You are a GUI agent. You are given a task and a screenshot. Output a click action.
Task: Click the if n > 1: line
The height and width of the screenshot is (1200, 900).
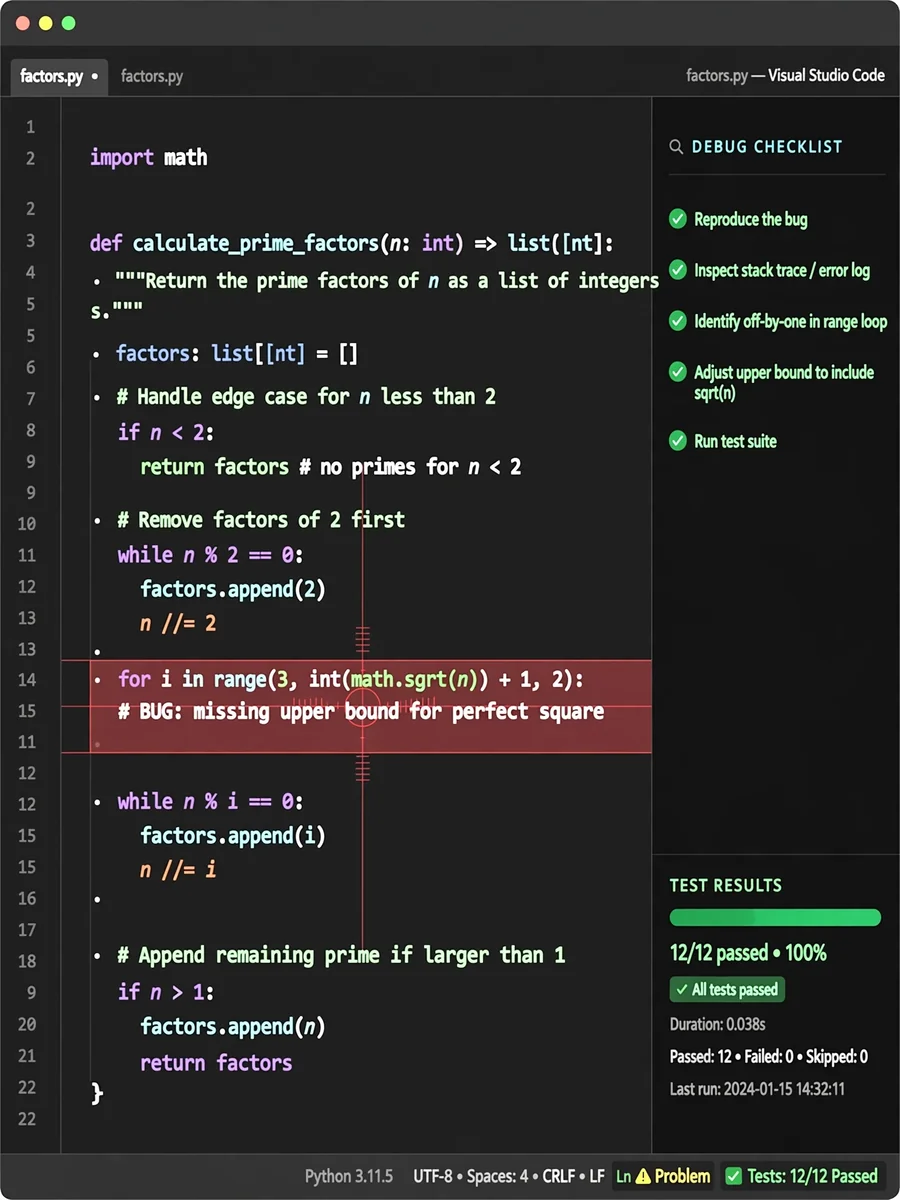166,993
